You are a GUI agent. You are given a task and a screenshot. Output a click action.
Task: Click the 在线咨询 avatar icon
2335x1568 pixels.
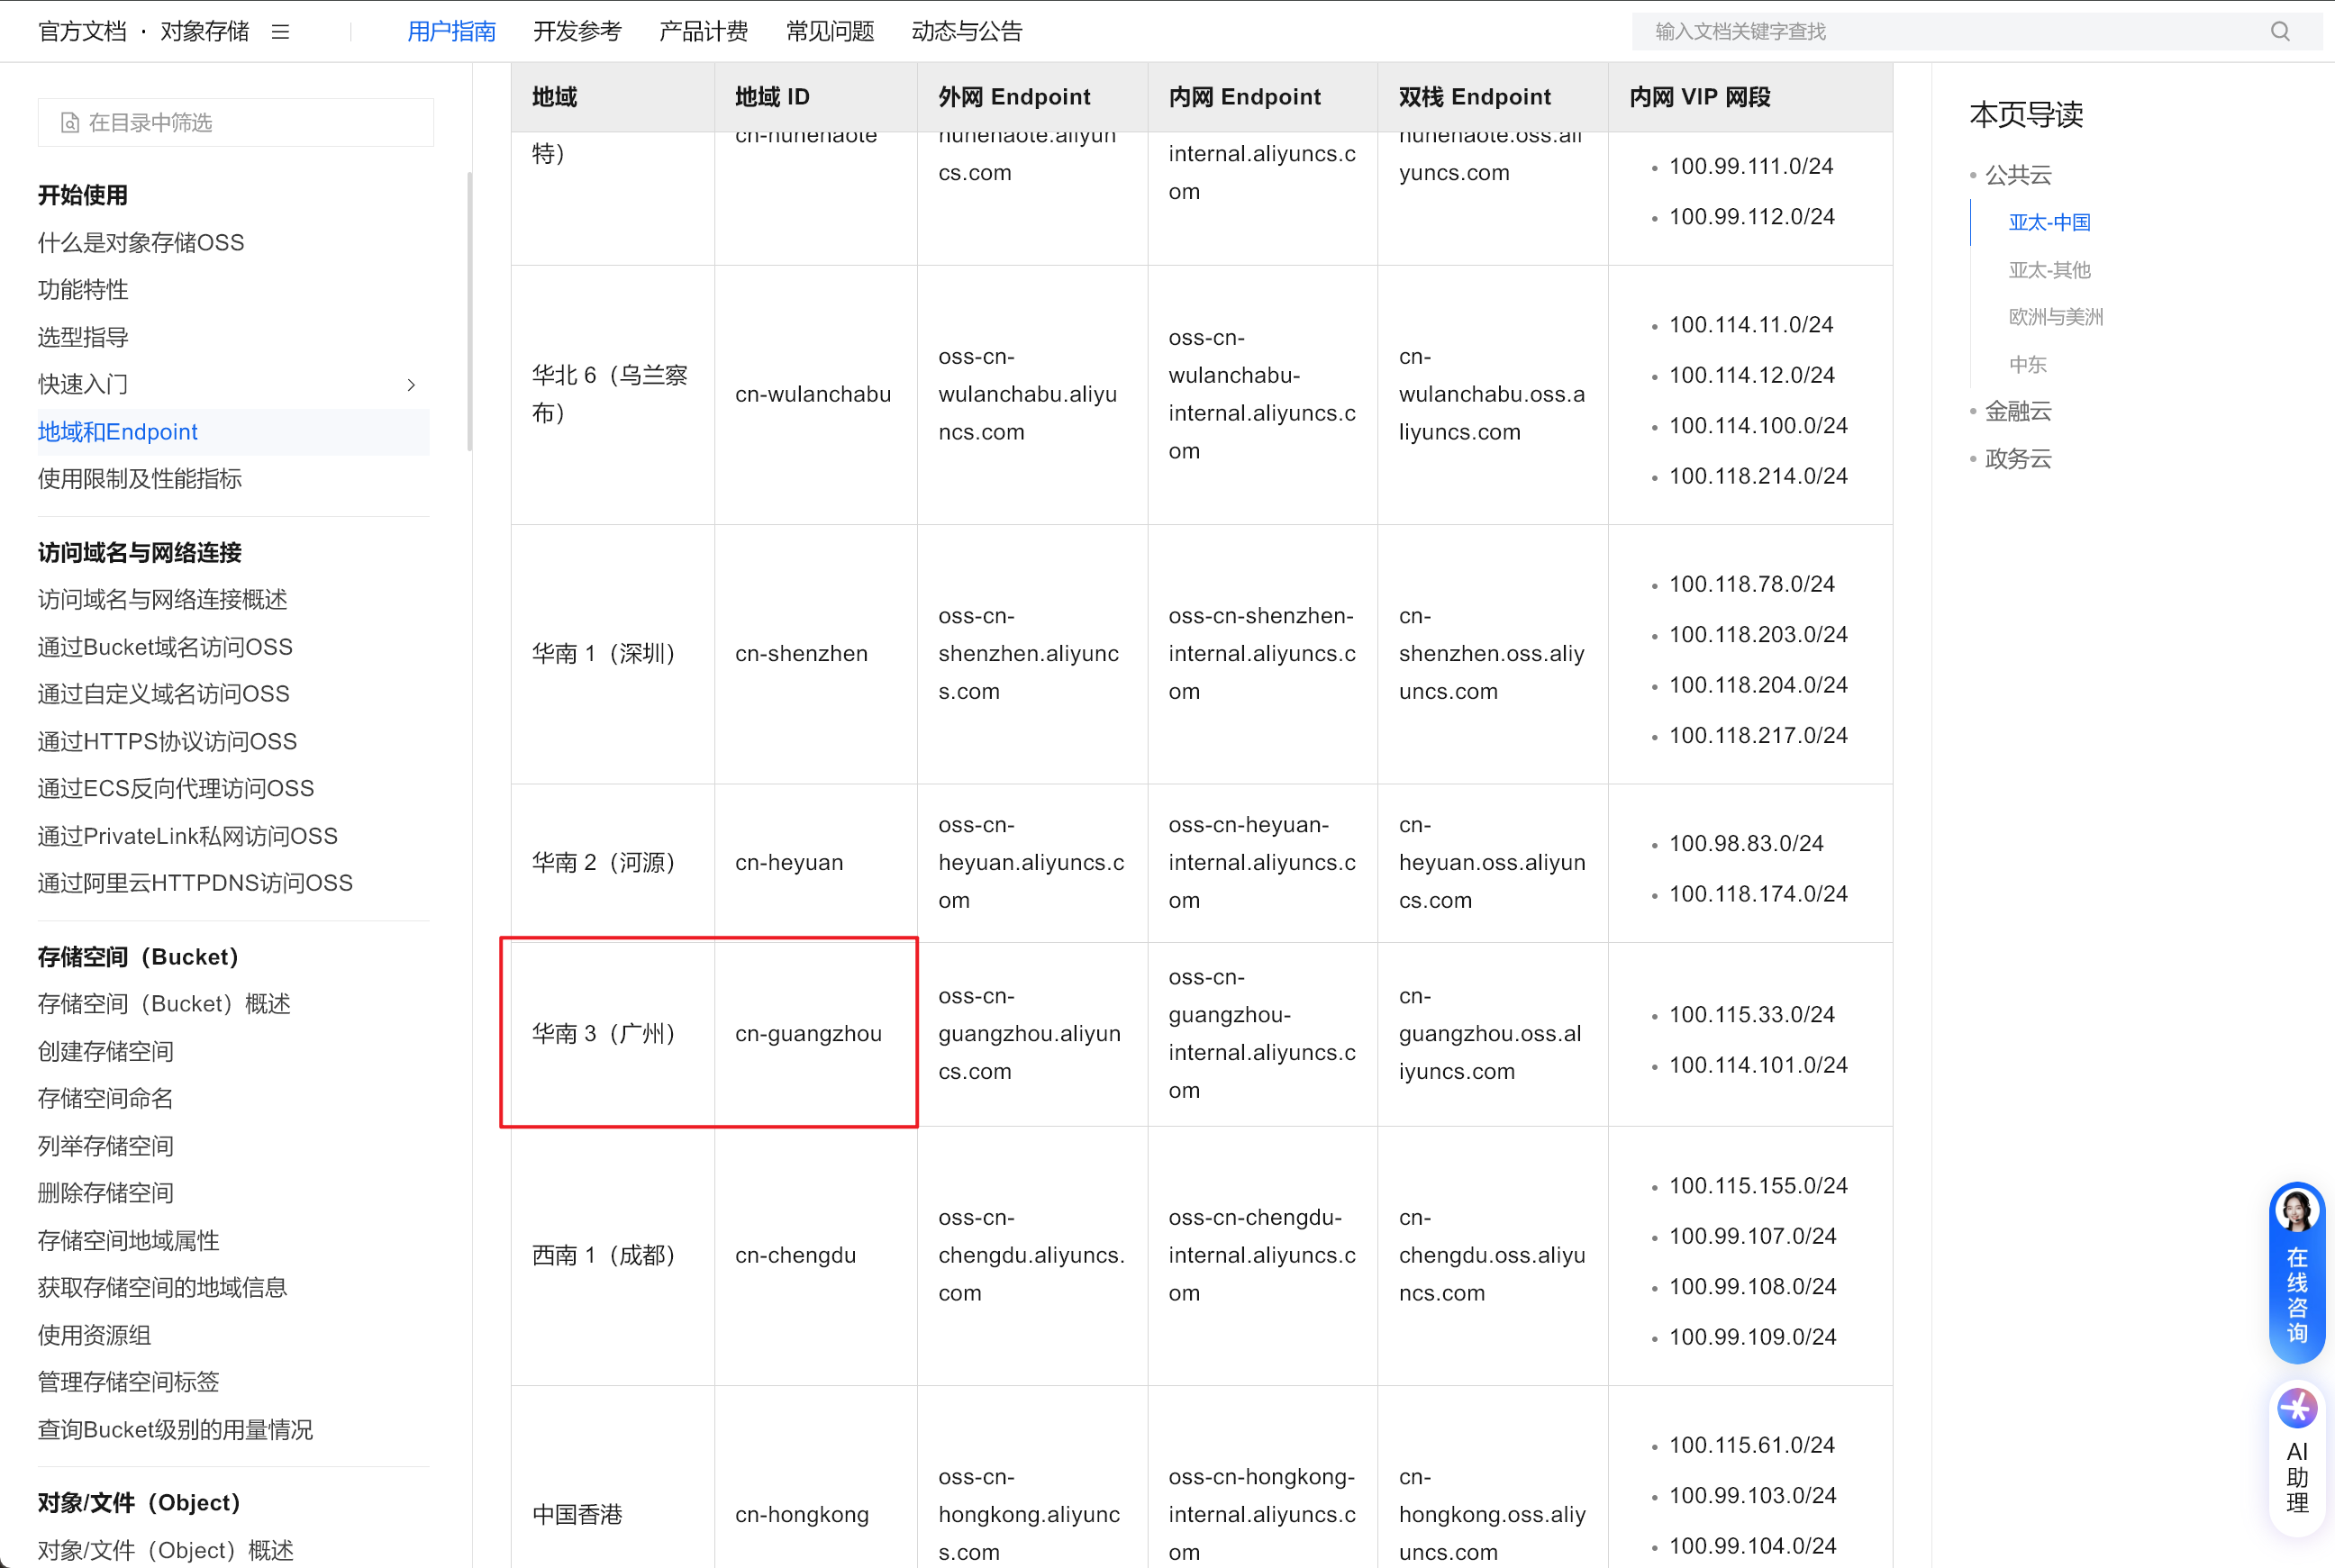tap(2296, 1210)
